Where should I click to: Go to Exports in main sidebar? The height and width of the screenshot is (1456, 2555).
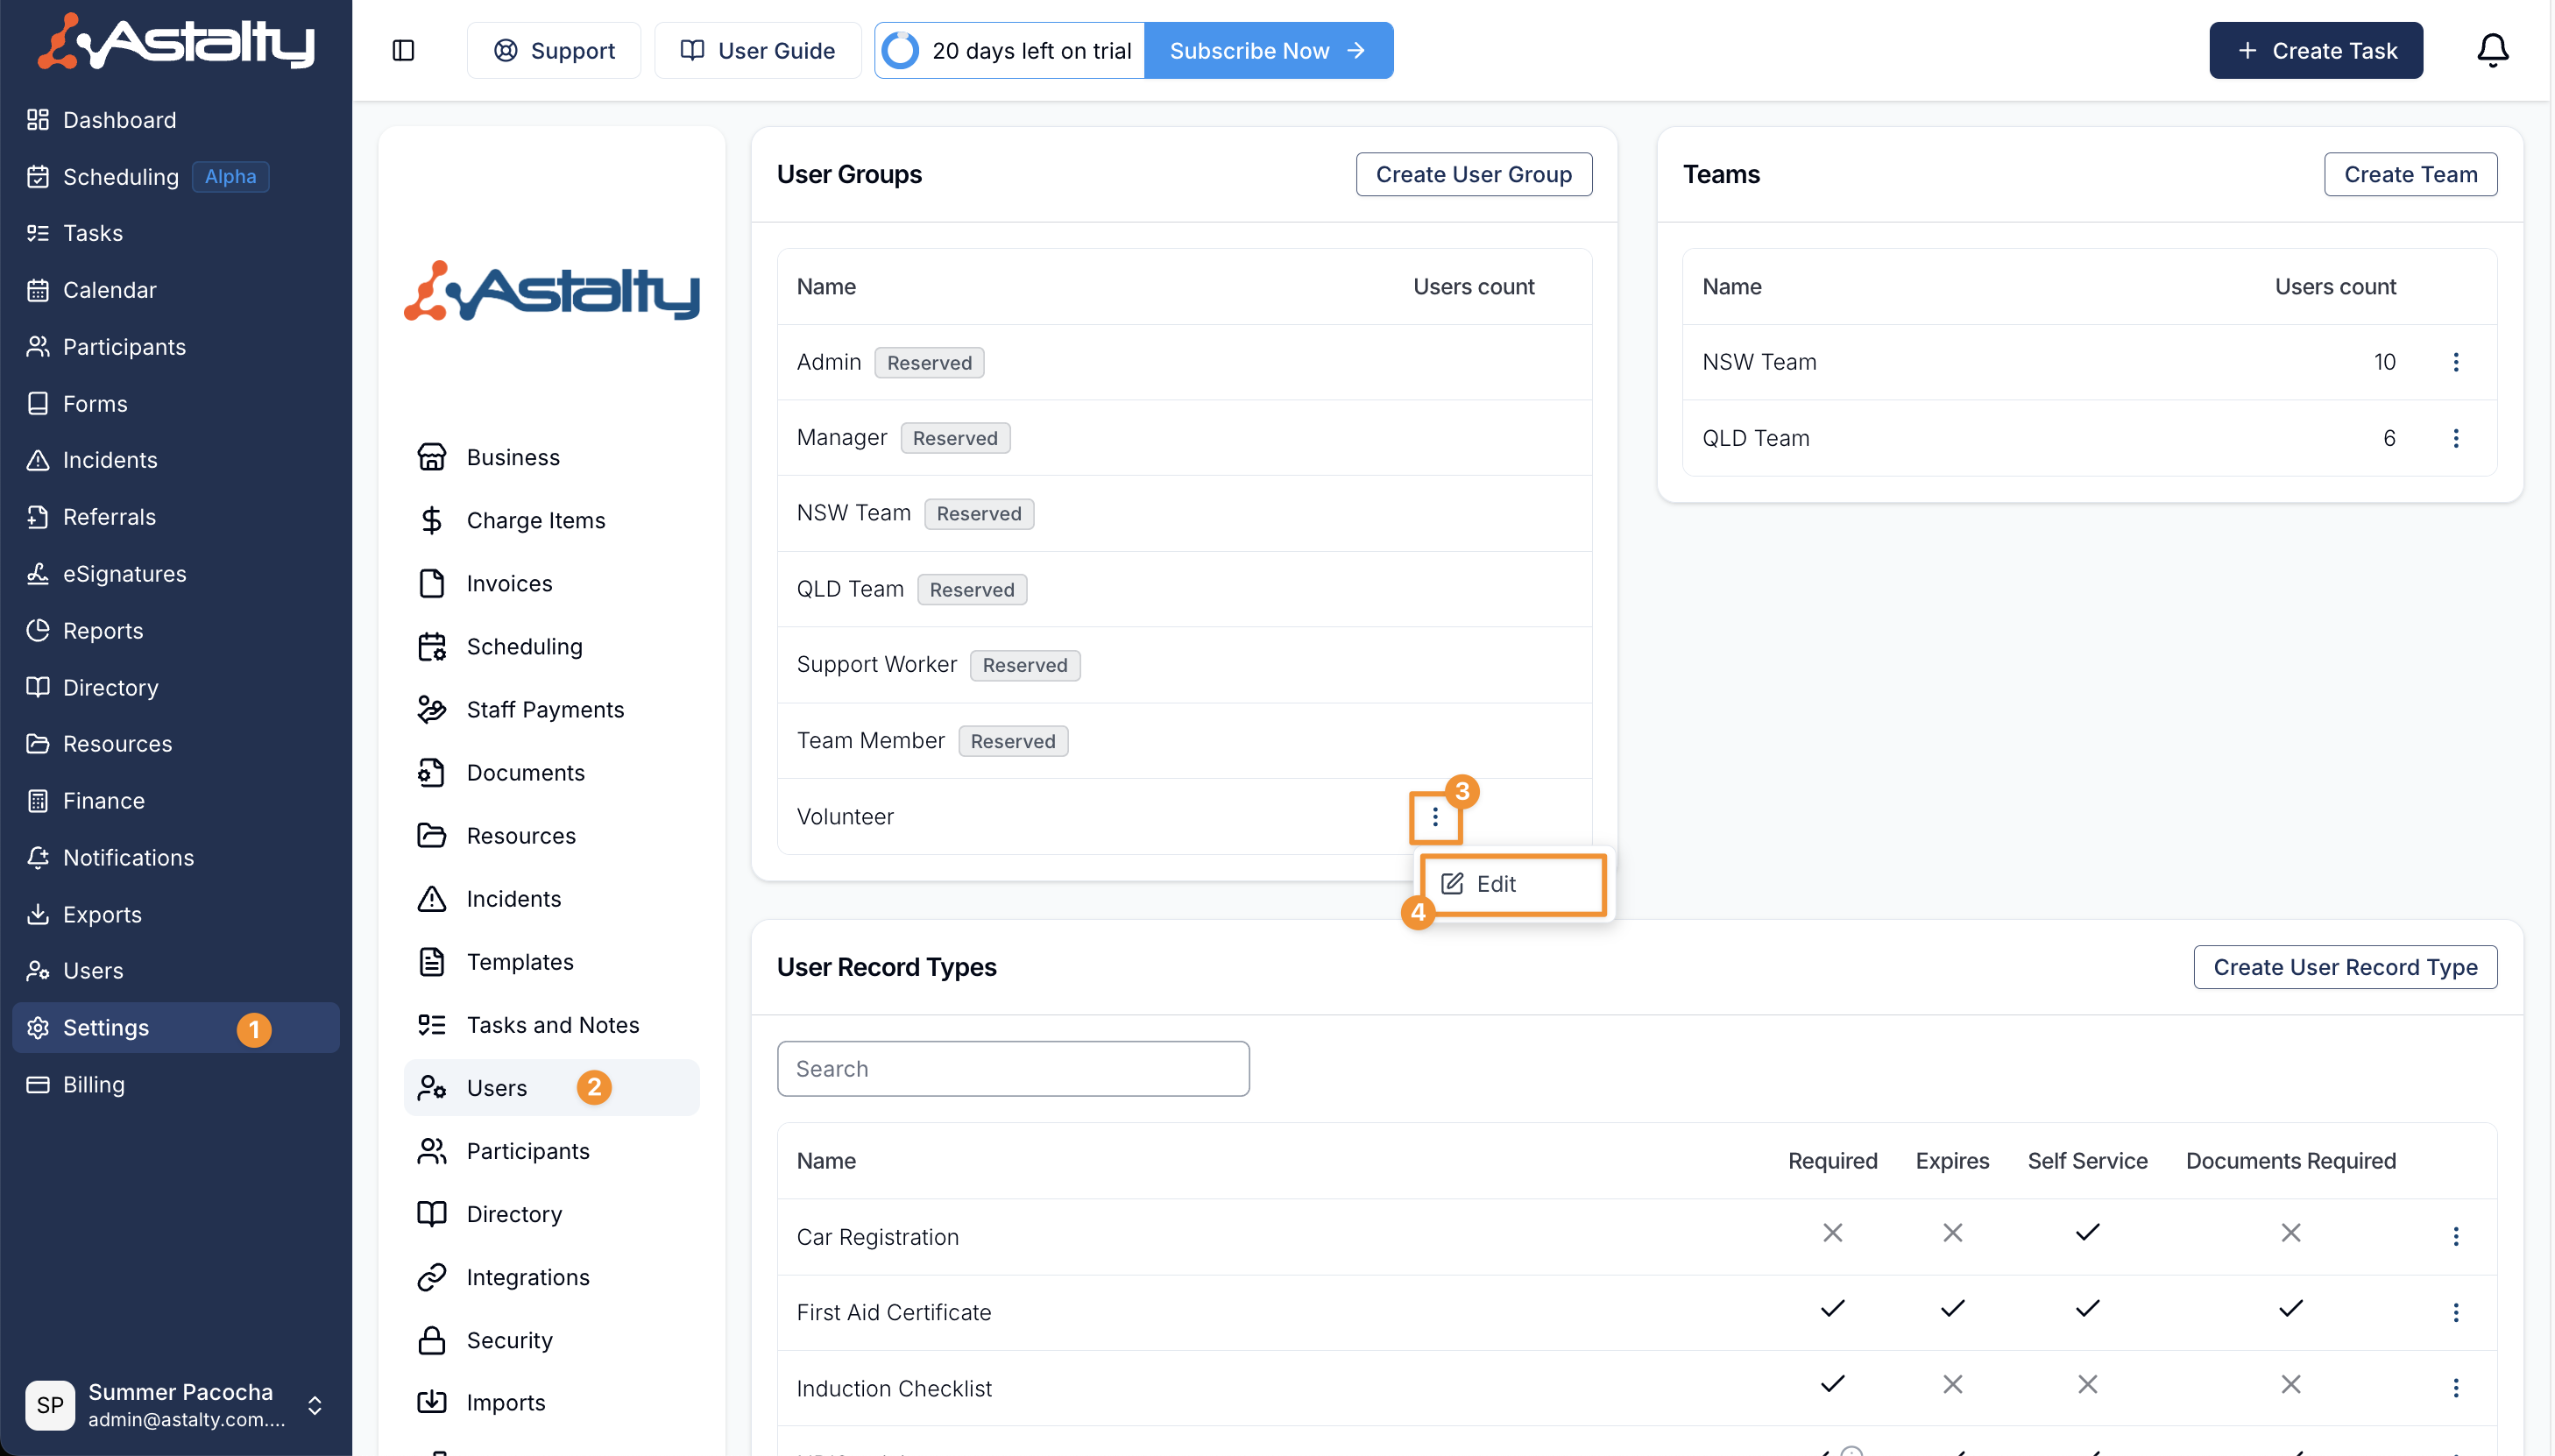[x=102, y=914]
